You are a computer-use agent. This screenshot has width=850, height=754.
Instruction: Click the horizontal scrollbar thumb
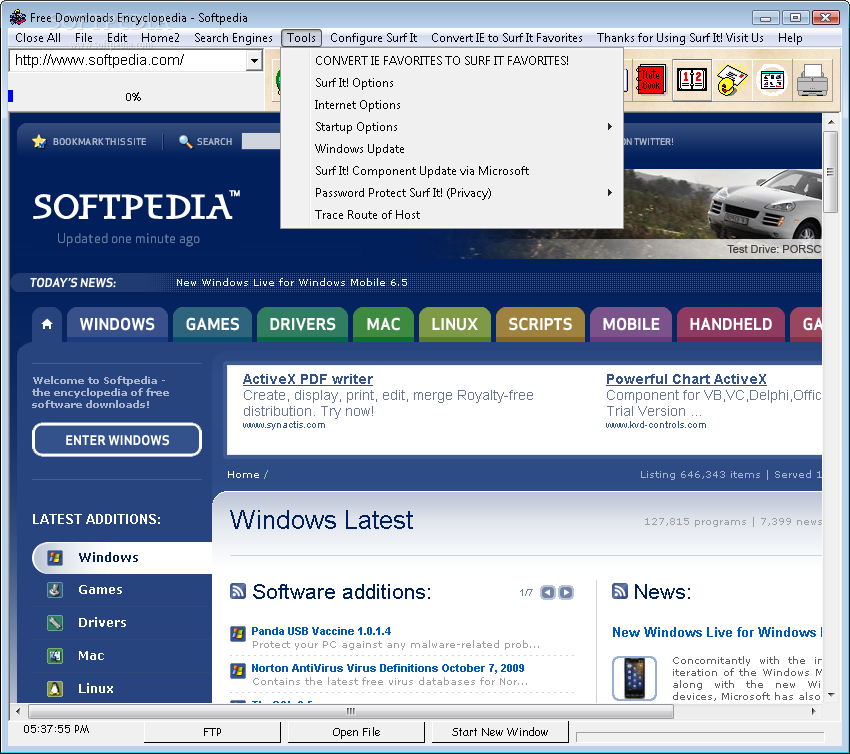[x=351, y=711]
